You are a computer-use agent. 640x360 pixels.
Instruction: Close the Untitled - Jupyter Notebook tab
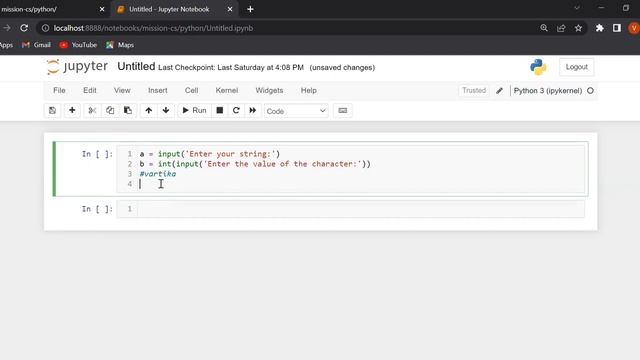(x=230, y=9)
